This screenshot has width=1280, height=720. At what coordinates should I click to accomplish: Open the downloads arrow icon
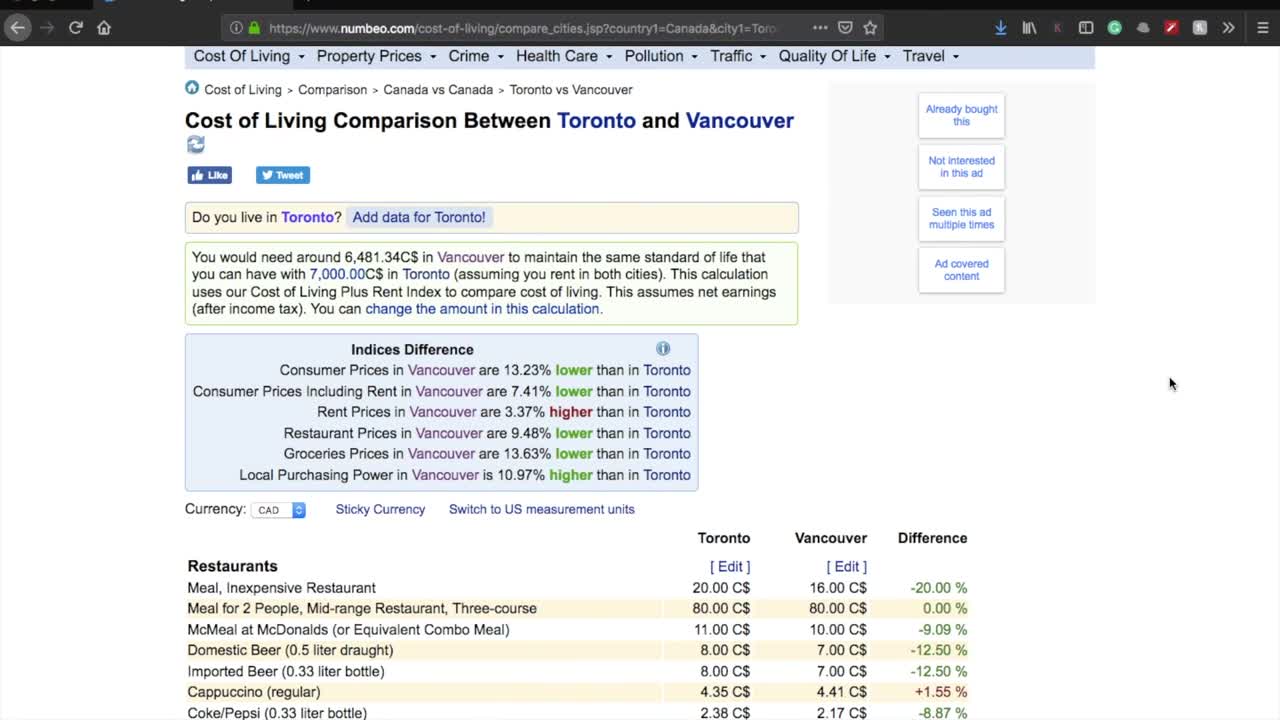pos(1000,28)
